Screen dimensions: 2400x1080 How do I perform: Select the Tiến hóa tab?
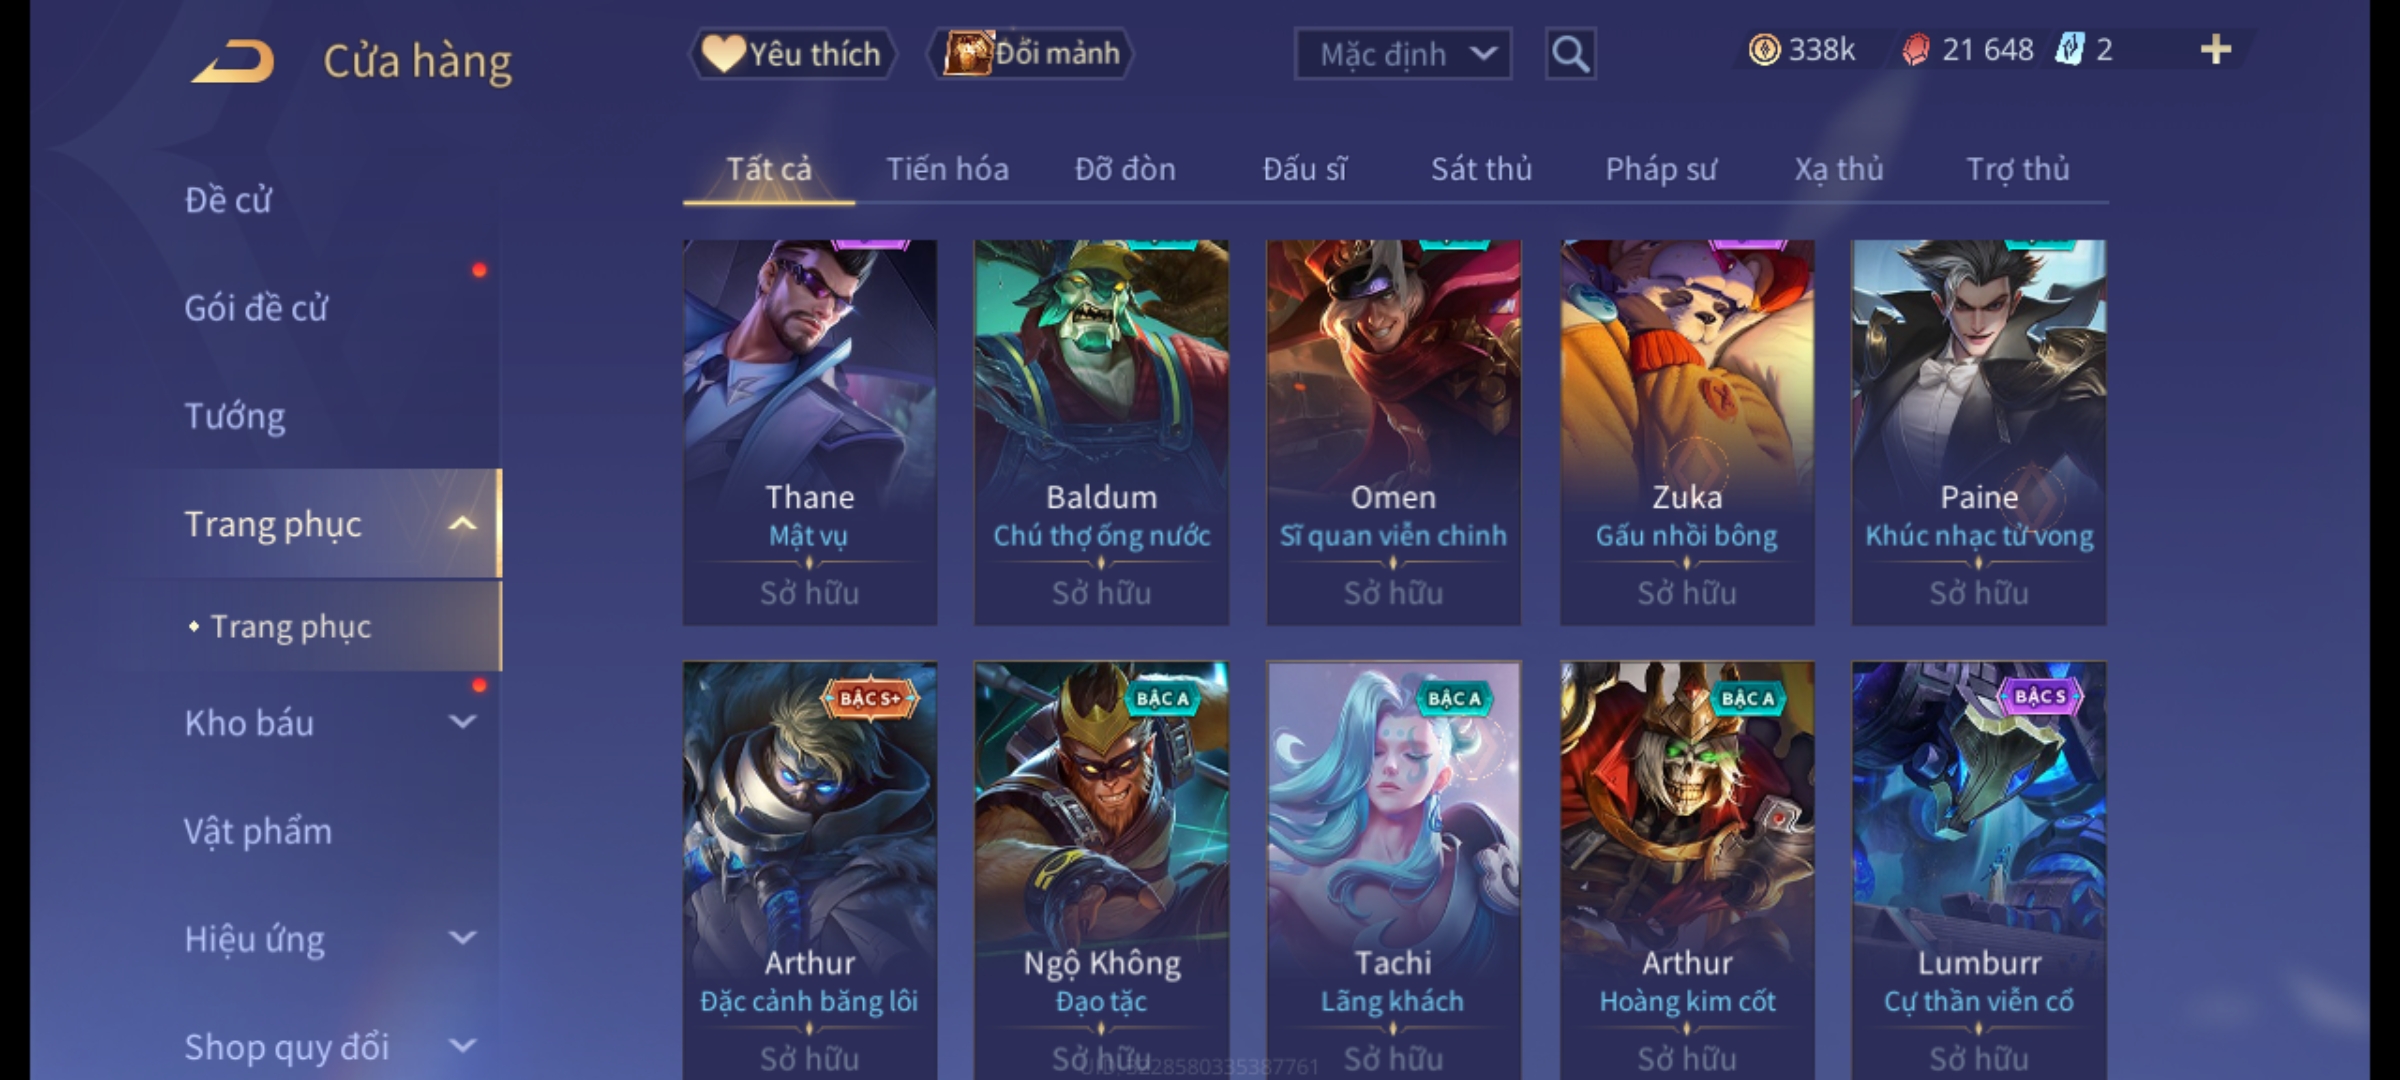click(x=947, y=169)
